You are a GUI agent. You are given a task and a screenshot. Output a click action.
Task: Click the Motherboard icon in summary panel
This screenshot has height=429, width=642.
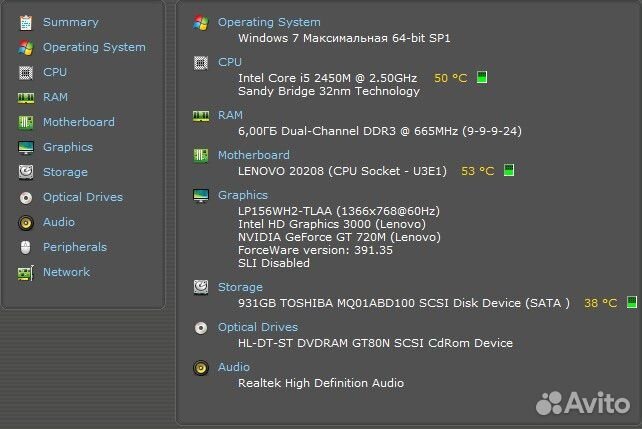pyautogui.click(x=201, y=156)
